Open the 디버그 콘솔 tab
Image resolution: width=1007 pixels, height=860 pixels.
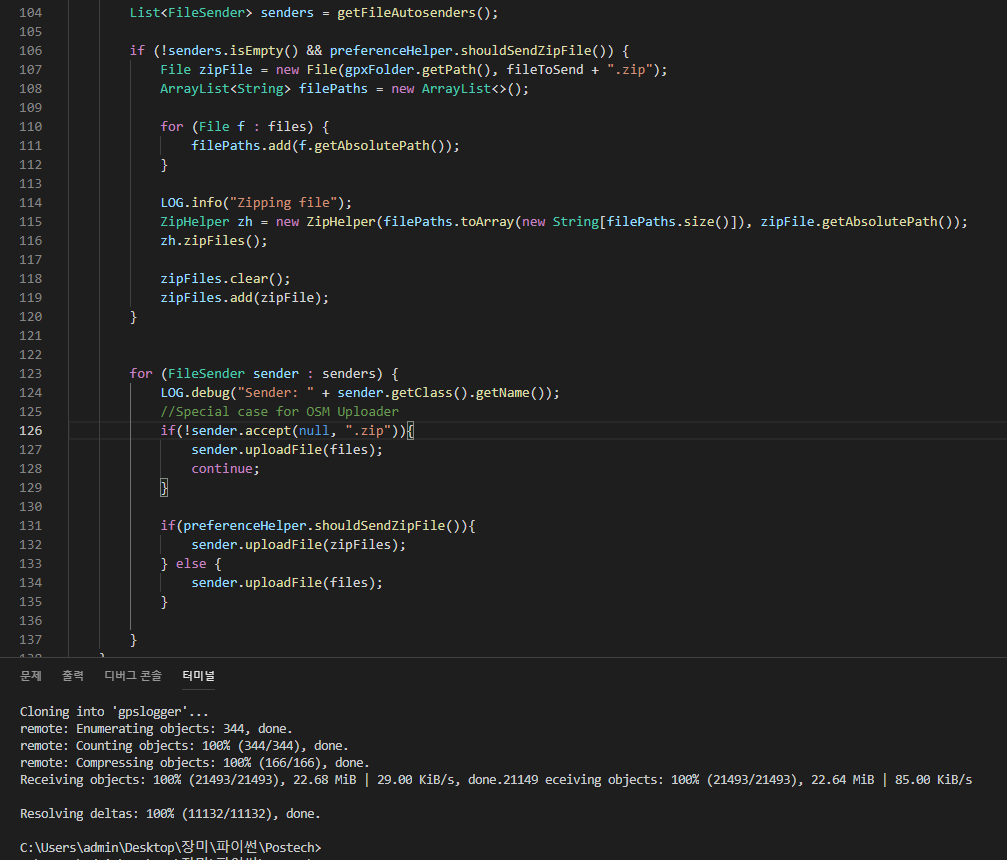(x=133, y=676)
